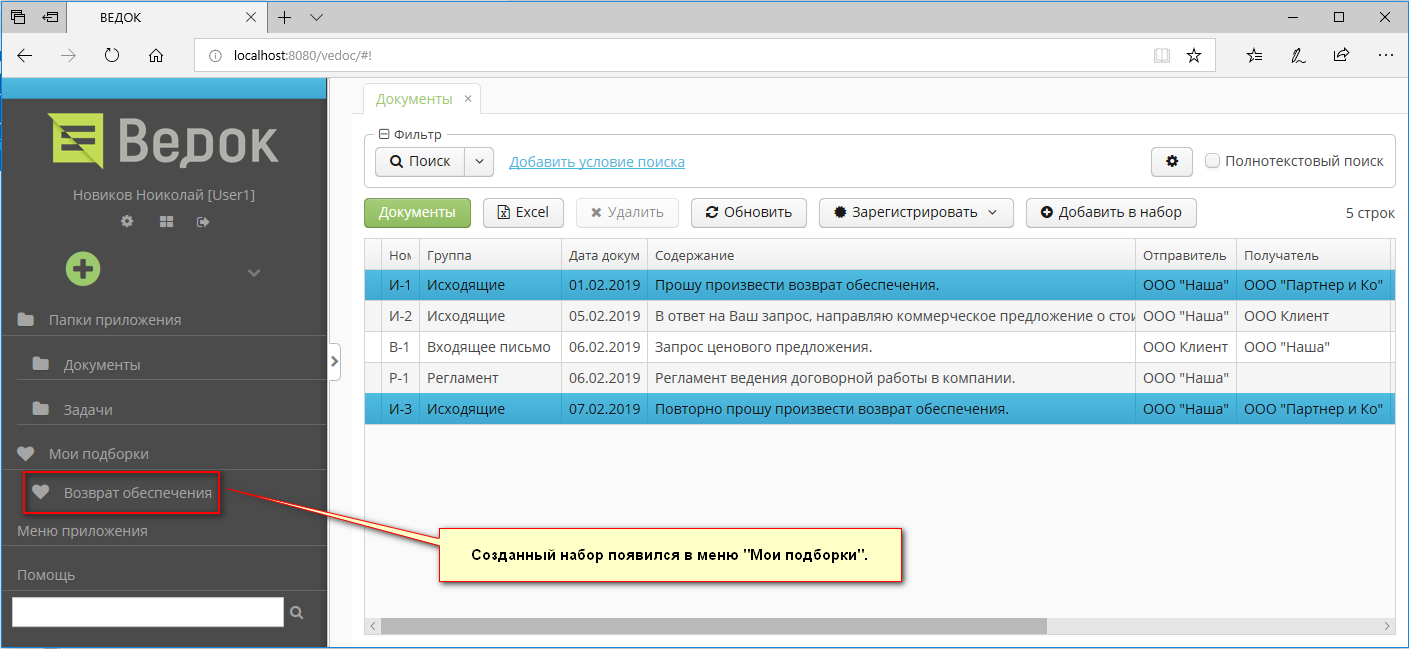Click the green plus create button
Image resolution: width=1409 pixels, height=649 pixels.
point(83,269)
